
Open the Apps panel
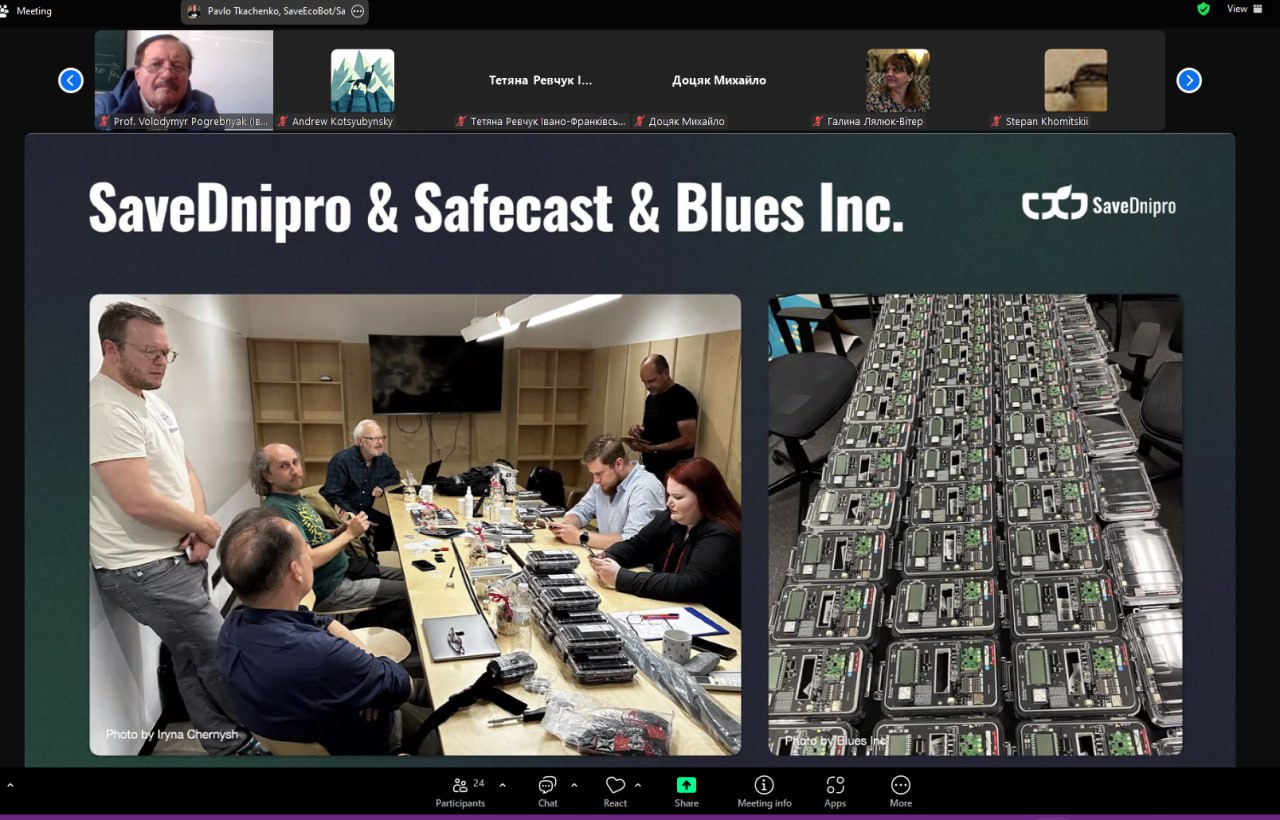tap(835, 791)
